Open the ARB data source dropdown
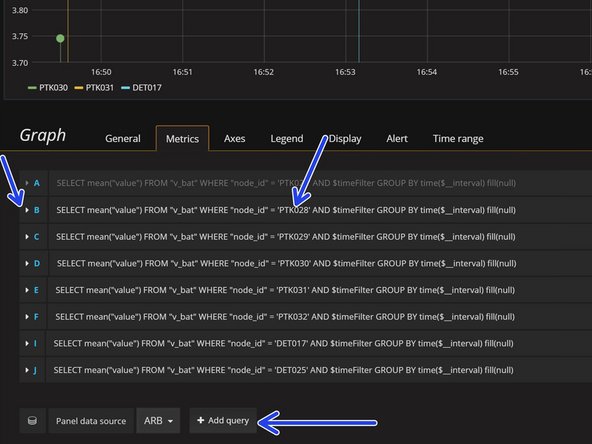592x444 pixels. point(158,420)
